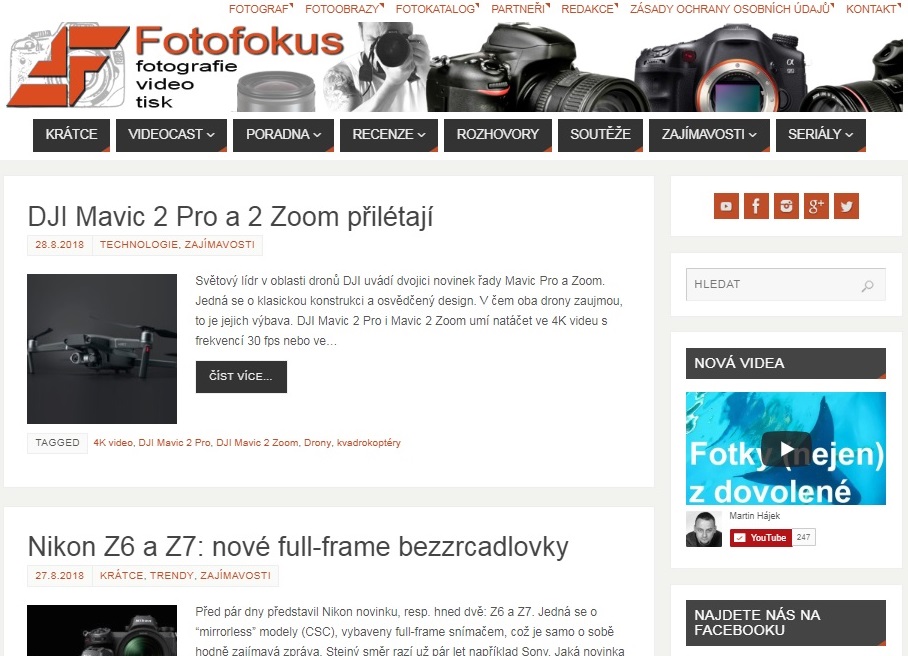Expand the Poradna dropdown menu
Viewport: 908px width, 656px height.
pos(283,135)
